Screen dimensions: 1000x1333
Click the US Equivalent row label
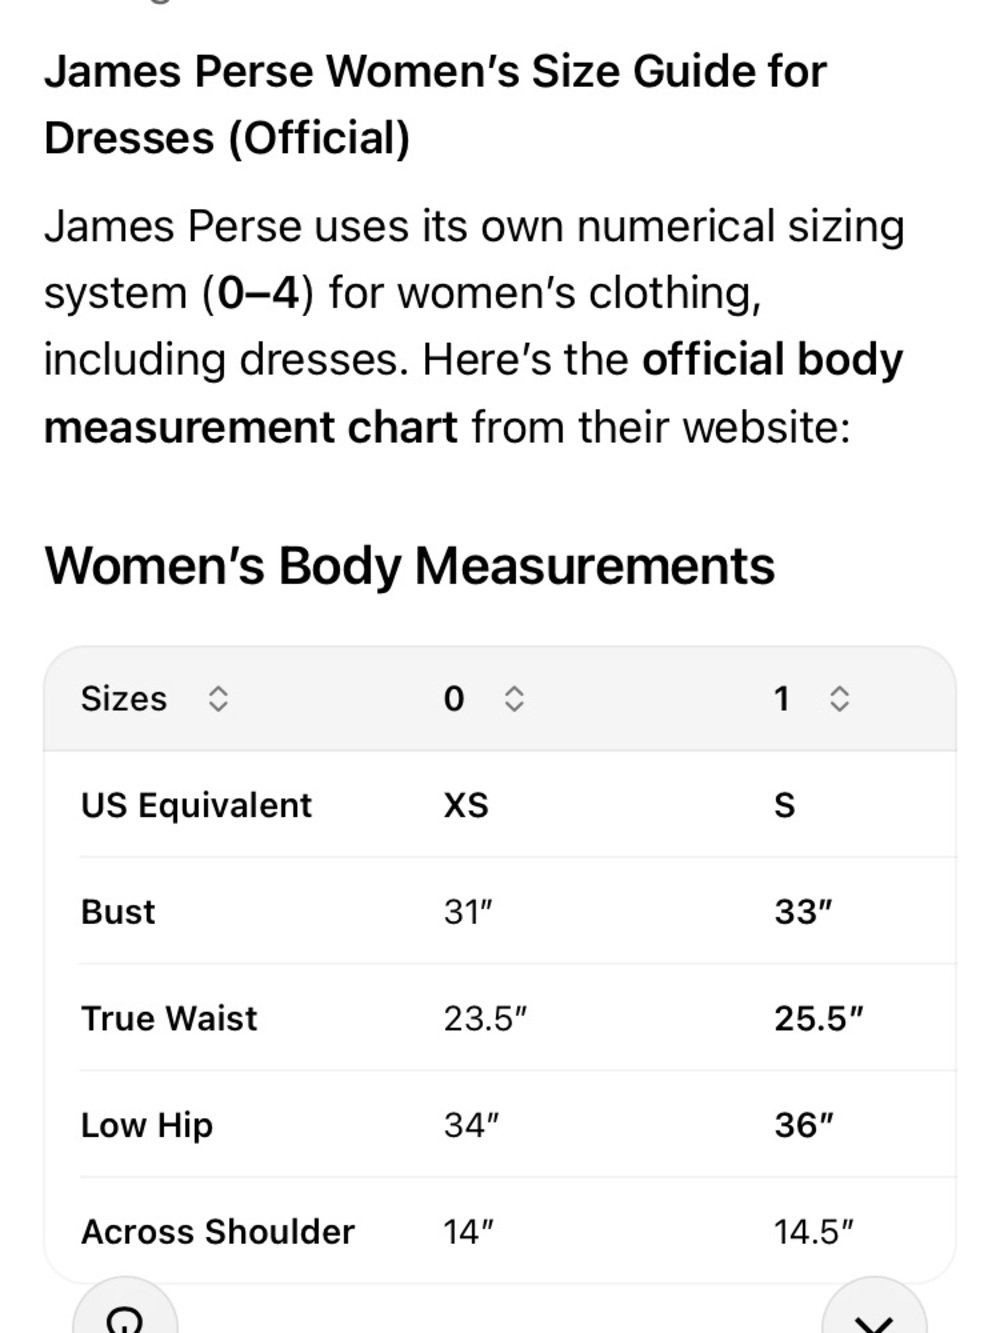coord(196,805)
